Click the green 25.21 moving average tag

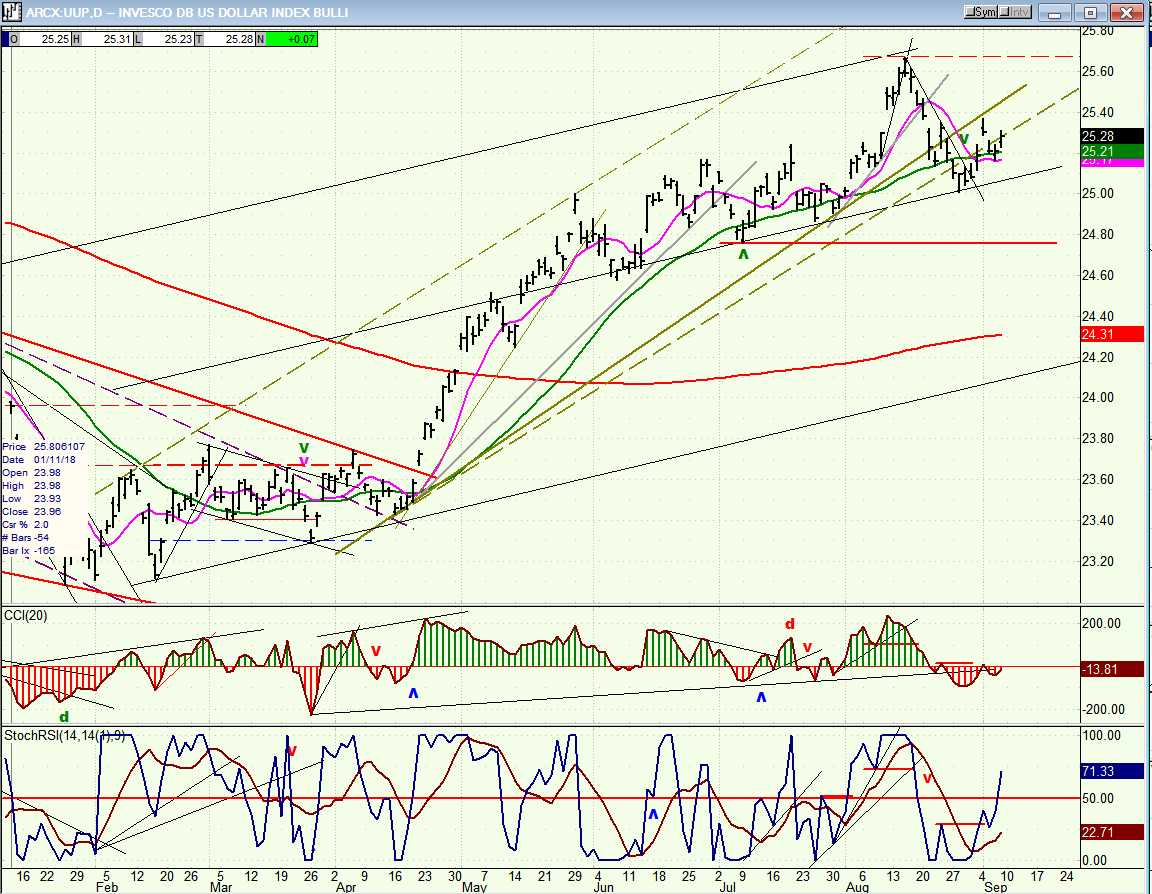click(x=1112, y=151)
